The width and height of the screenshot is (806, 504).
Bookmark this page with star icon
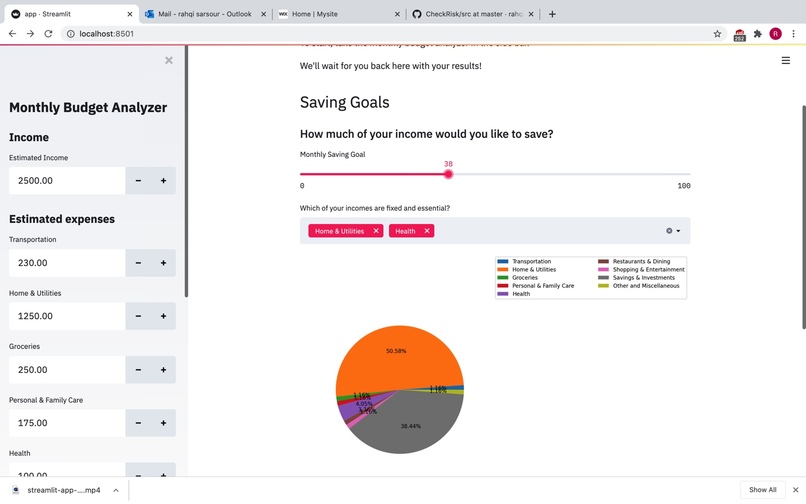click(717, 34)
